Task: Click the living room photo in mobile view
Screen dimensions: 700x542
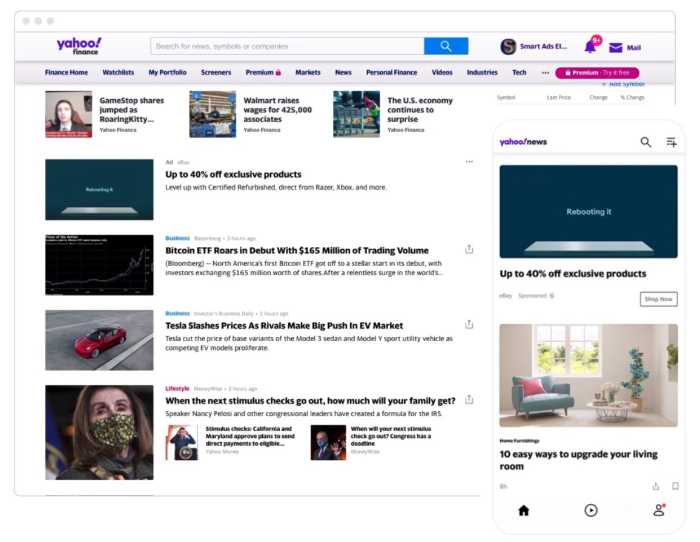Action: click(588, 375)
